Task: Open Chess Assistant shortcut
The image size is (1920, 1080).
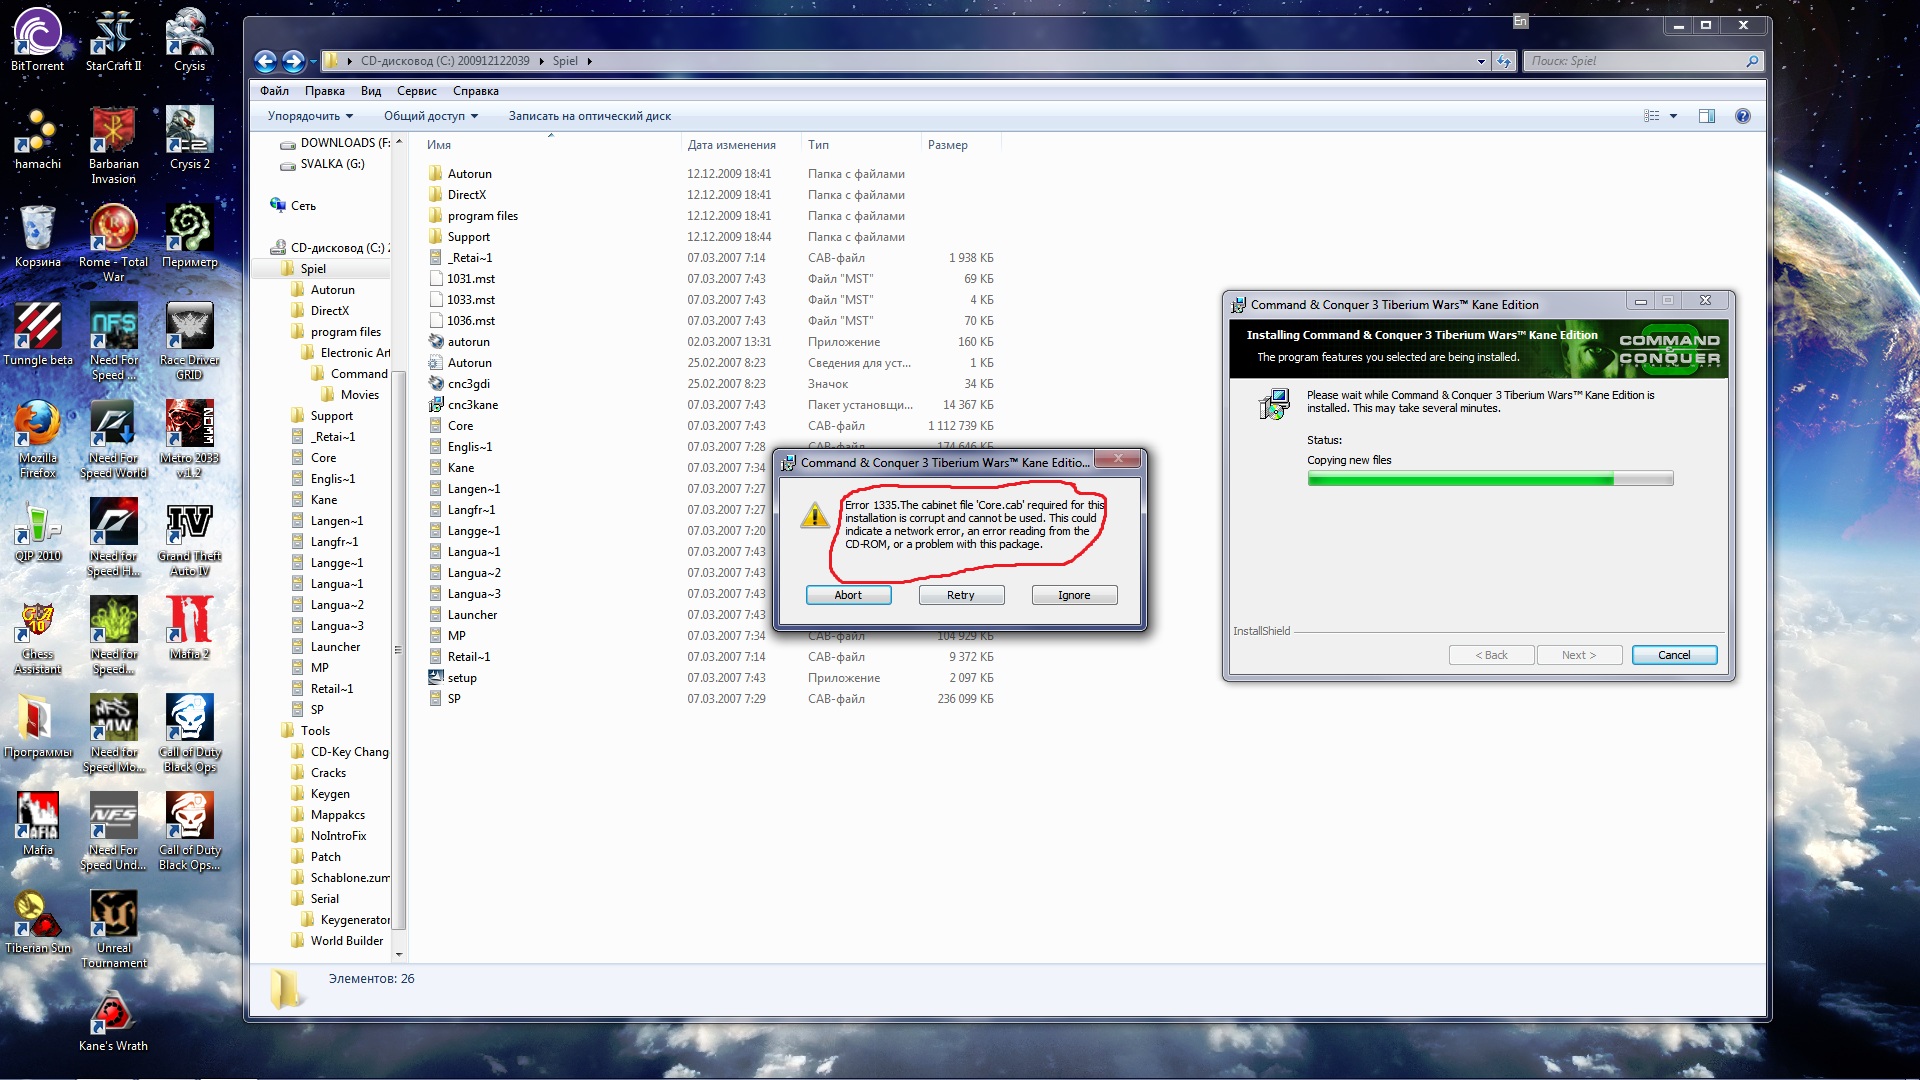Action: (x=37, y=635)
